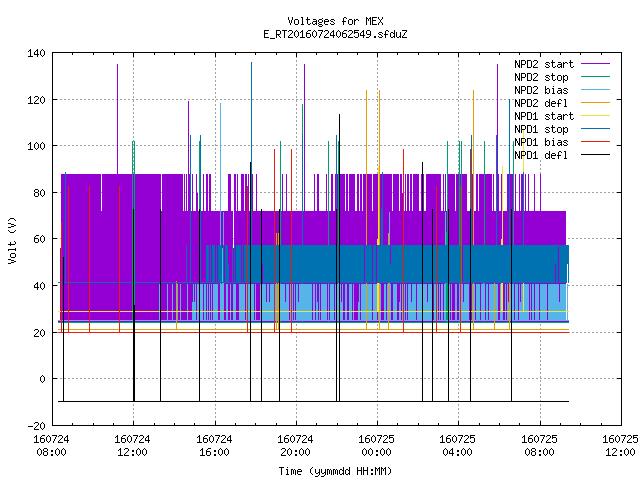Click light blue line sample beside NPD2 bias
This screenshot has height=480, width=640.
[x=595, y=89]
